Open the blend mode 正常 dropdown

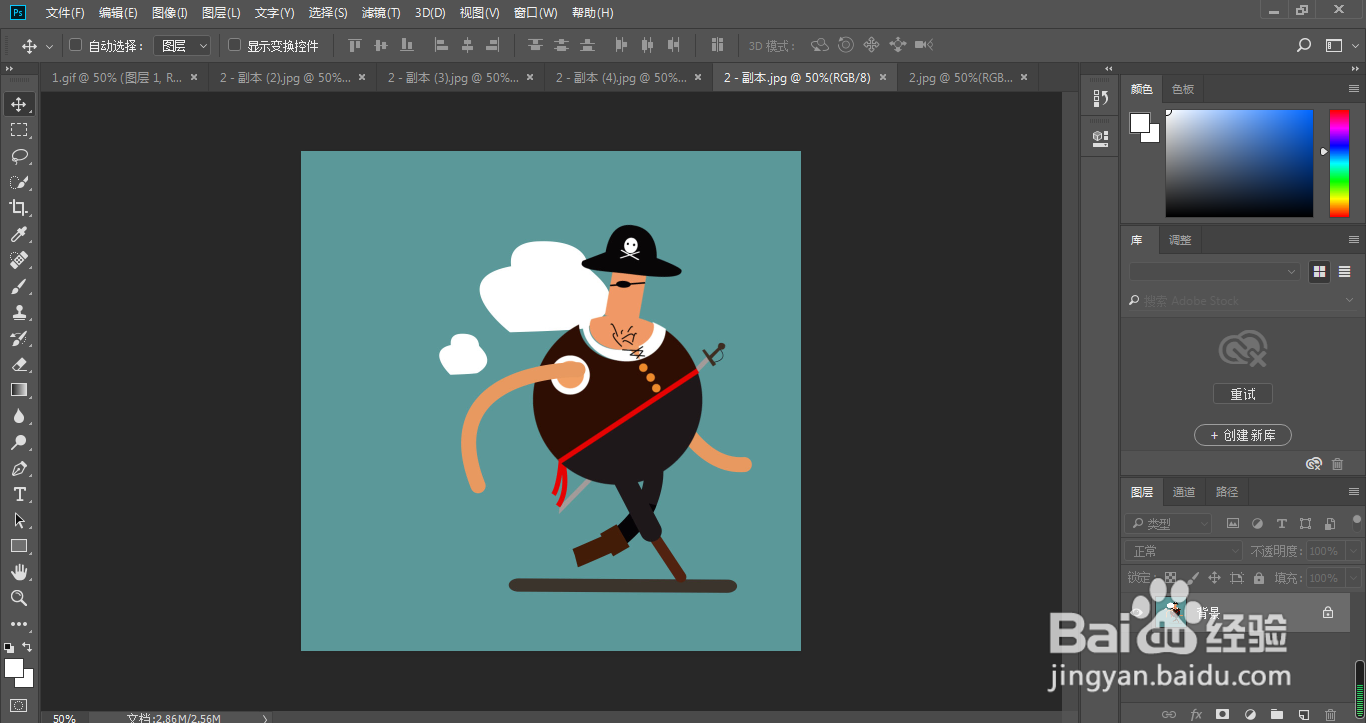(1184, 551)
